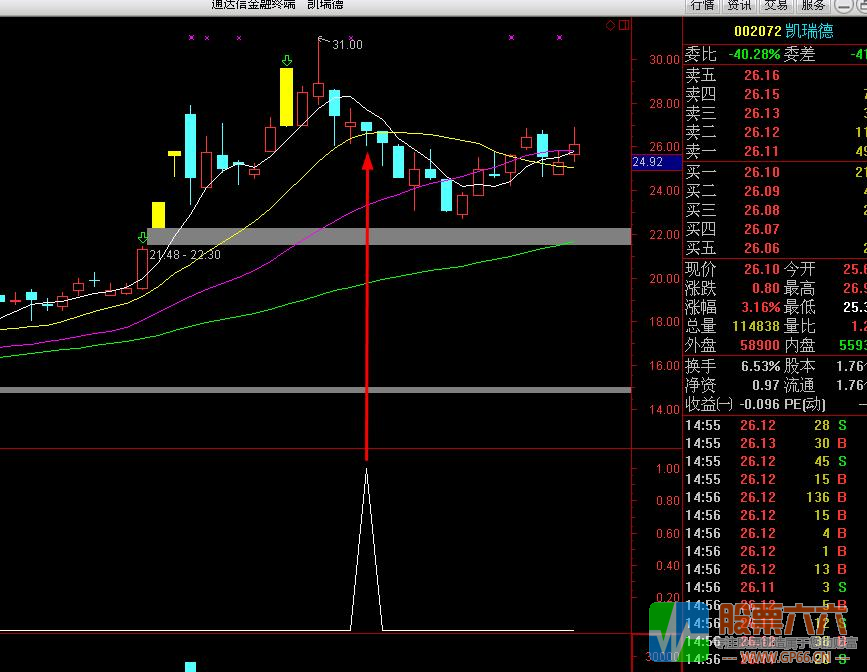Select the 买三 row at 26.08

coord(775,210)
